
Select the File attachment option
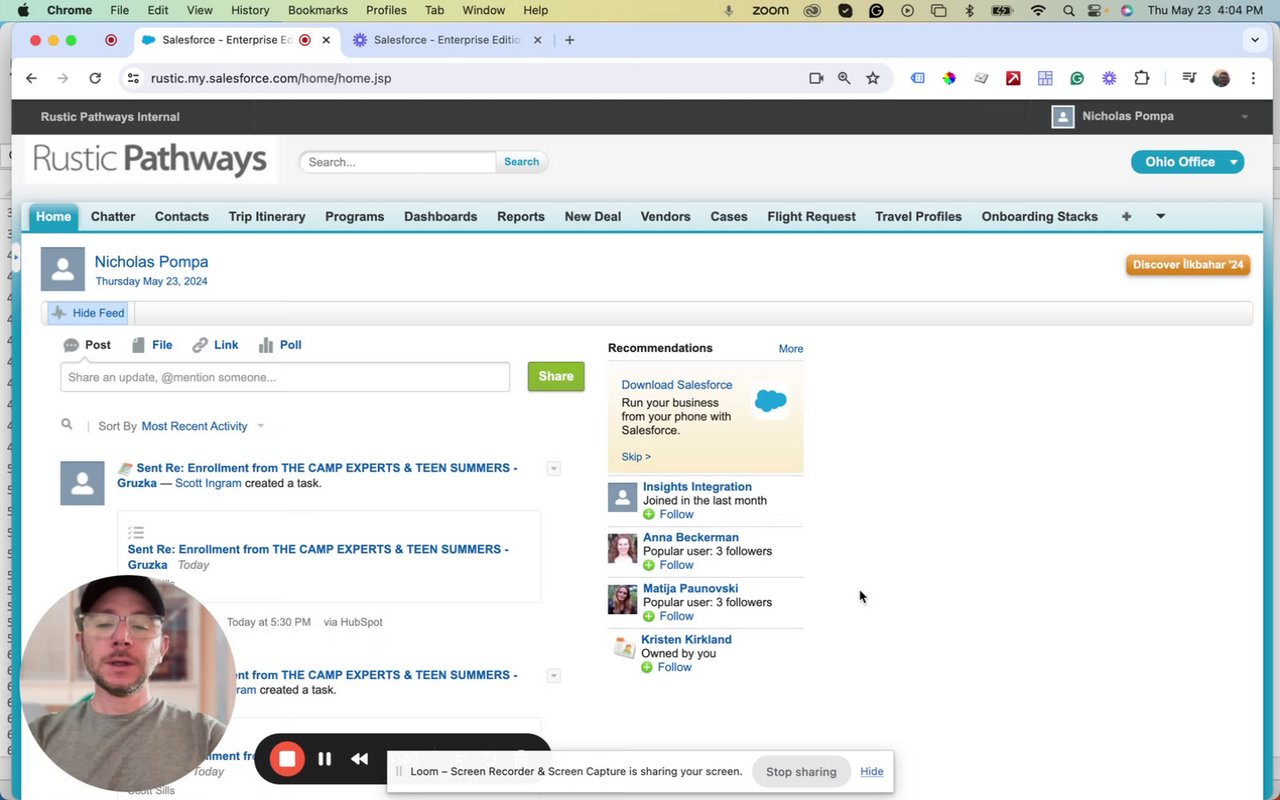click(x=153, y=345)
